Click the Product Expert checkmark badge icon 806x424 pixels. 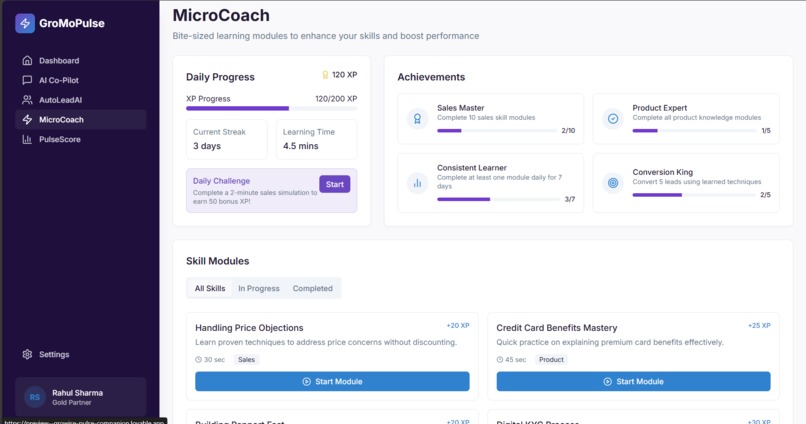(613, 119)
